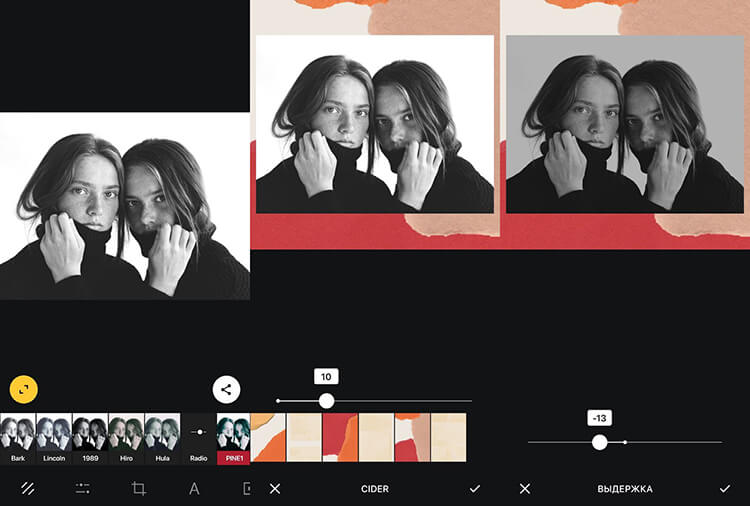This screenshot has width=750, height=506.
Task: Cancel the CIDER effect with the X
Action: pyautogui.click(x=275, y=488)
